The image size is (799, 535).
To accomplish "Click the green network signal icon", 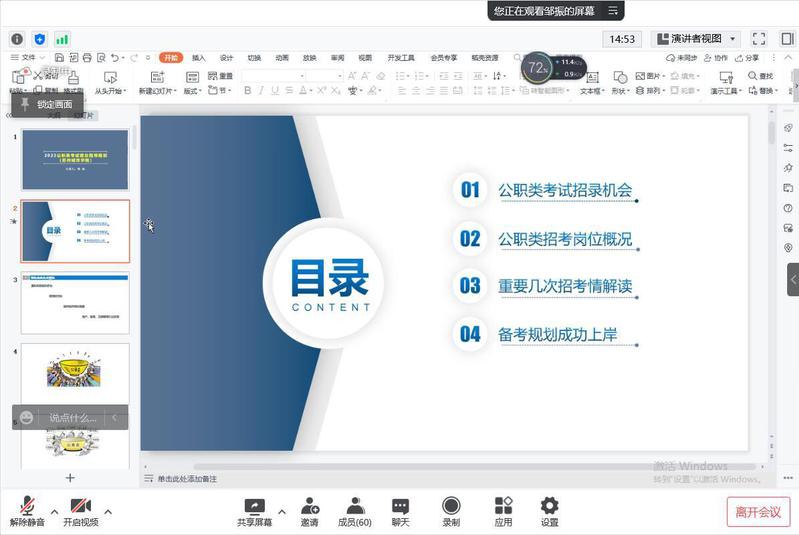I will 62,39.
